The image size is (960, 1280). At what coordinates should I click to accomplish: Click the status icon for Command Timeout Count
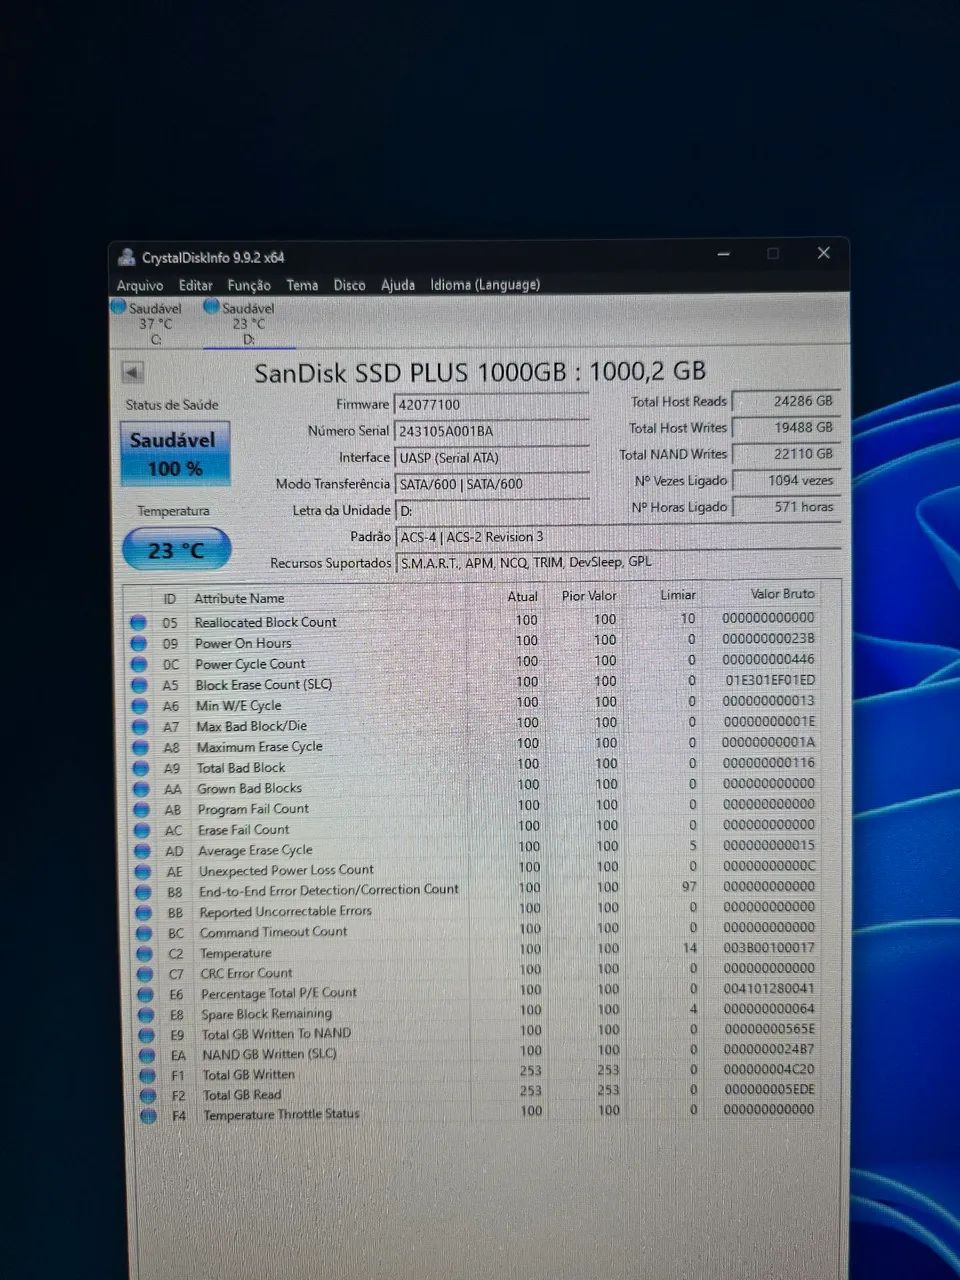146,933
